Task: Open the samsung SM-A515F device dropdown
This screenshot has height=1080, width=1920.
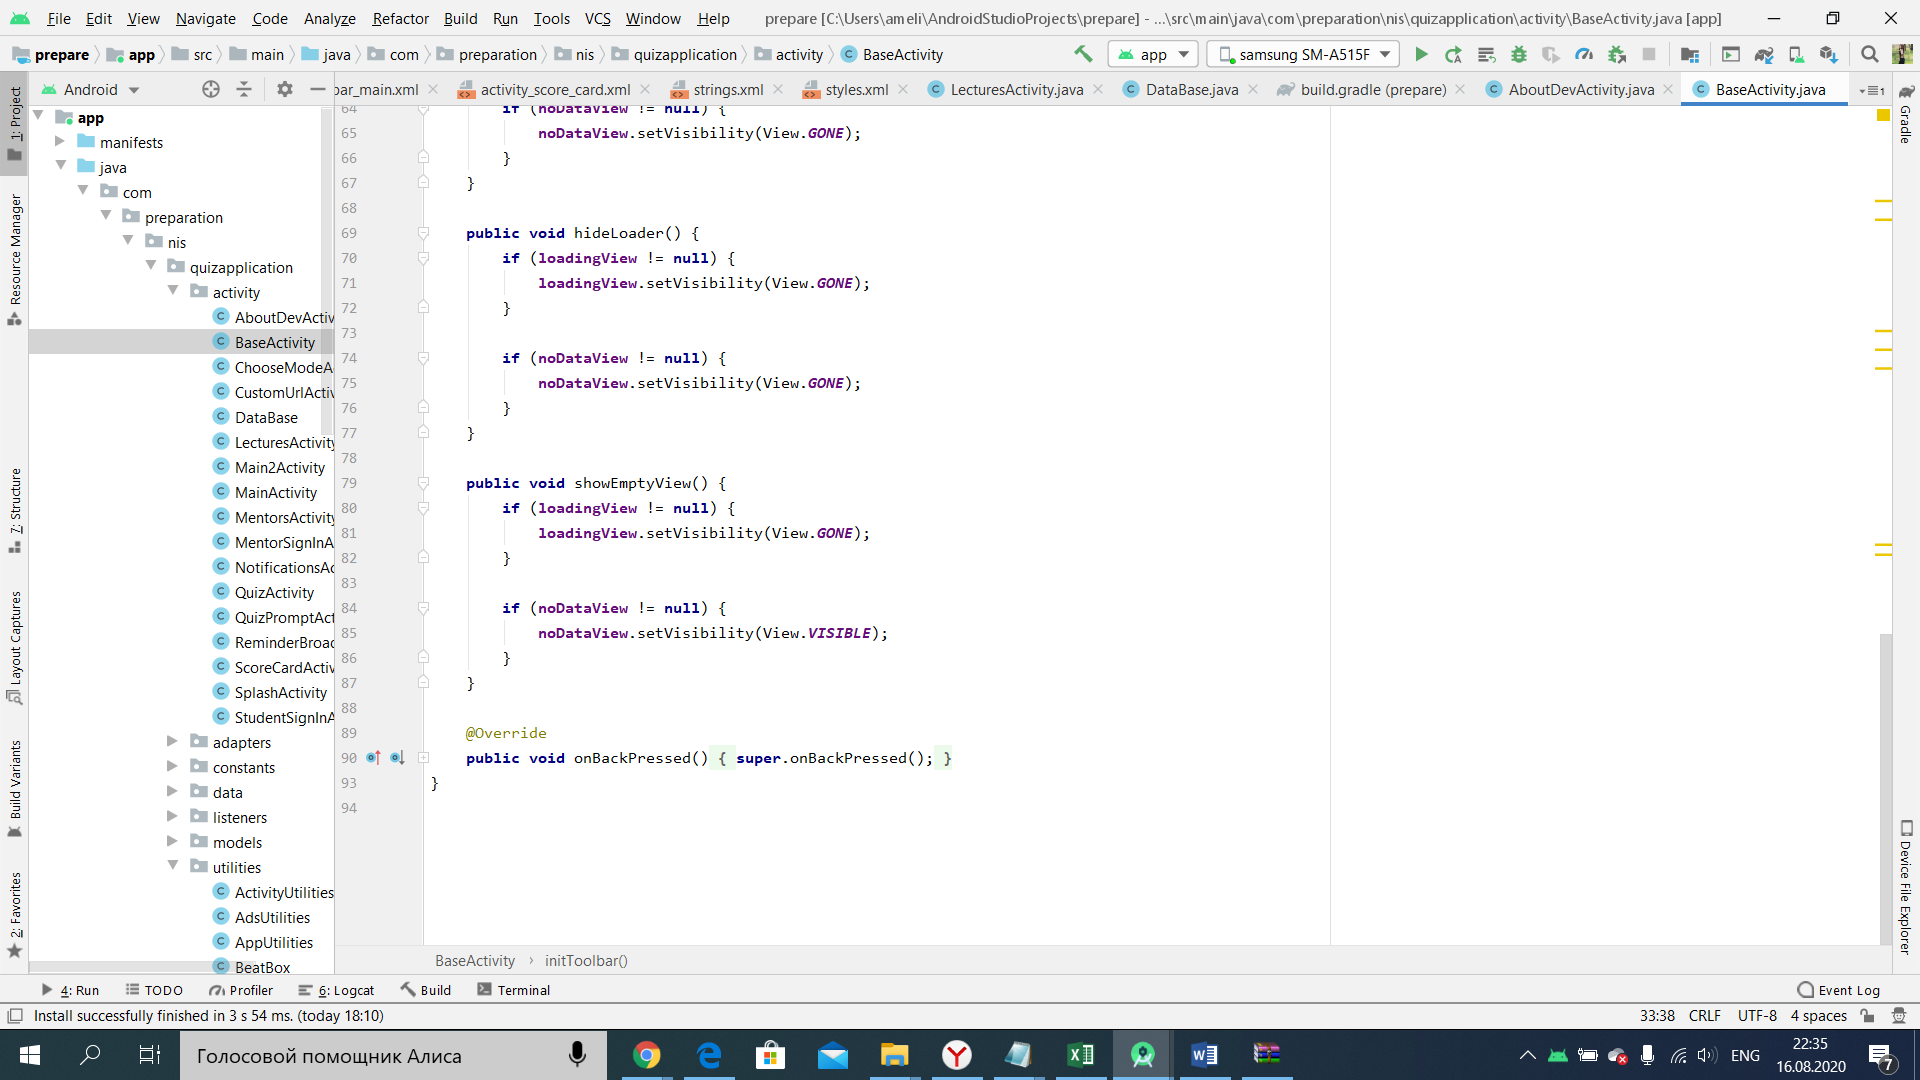Action: [1303, 54]
